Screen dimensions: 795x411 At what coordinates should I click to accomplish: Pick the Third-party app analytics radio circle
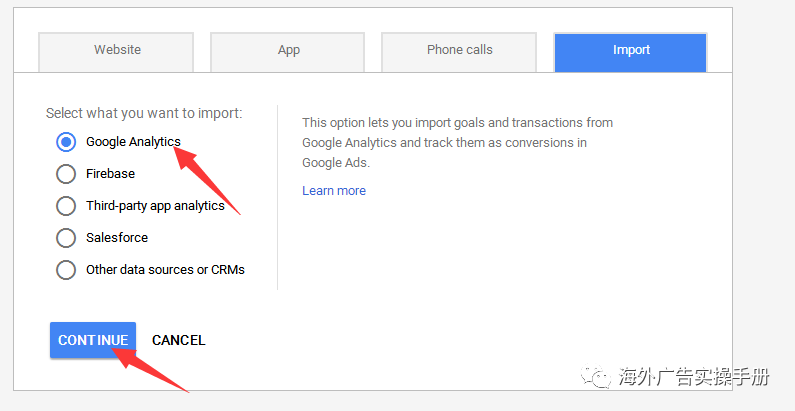coord(66,206)
